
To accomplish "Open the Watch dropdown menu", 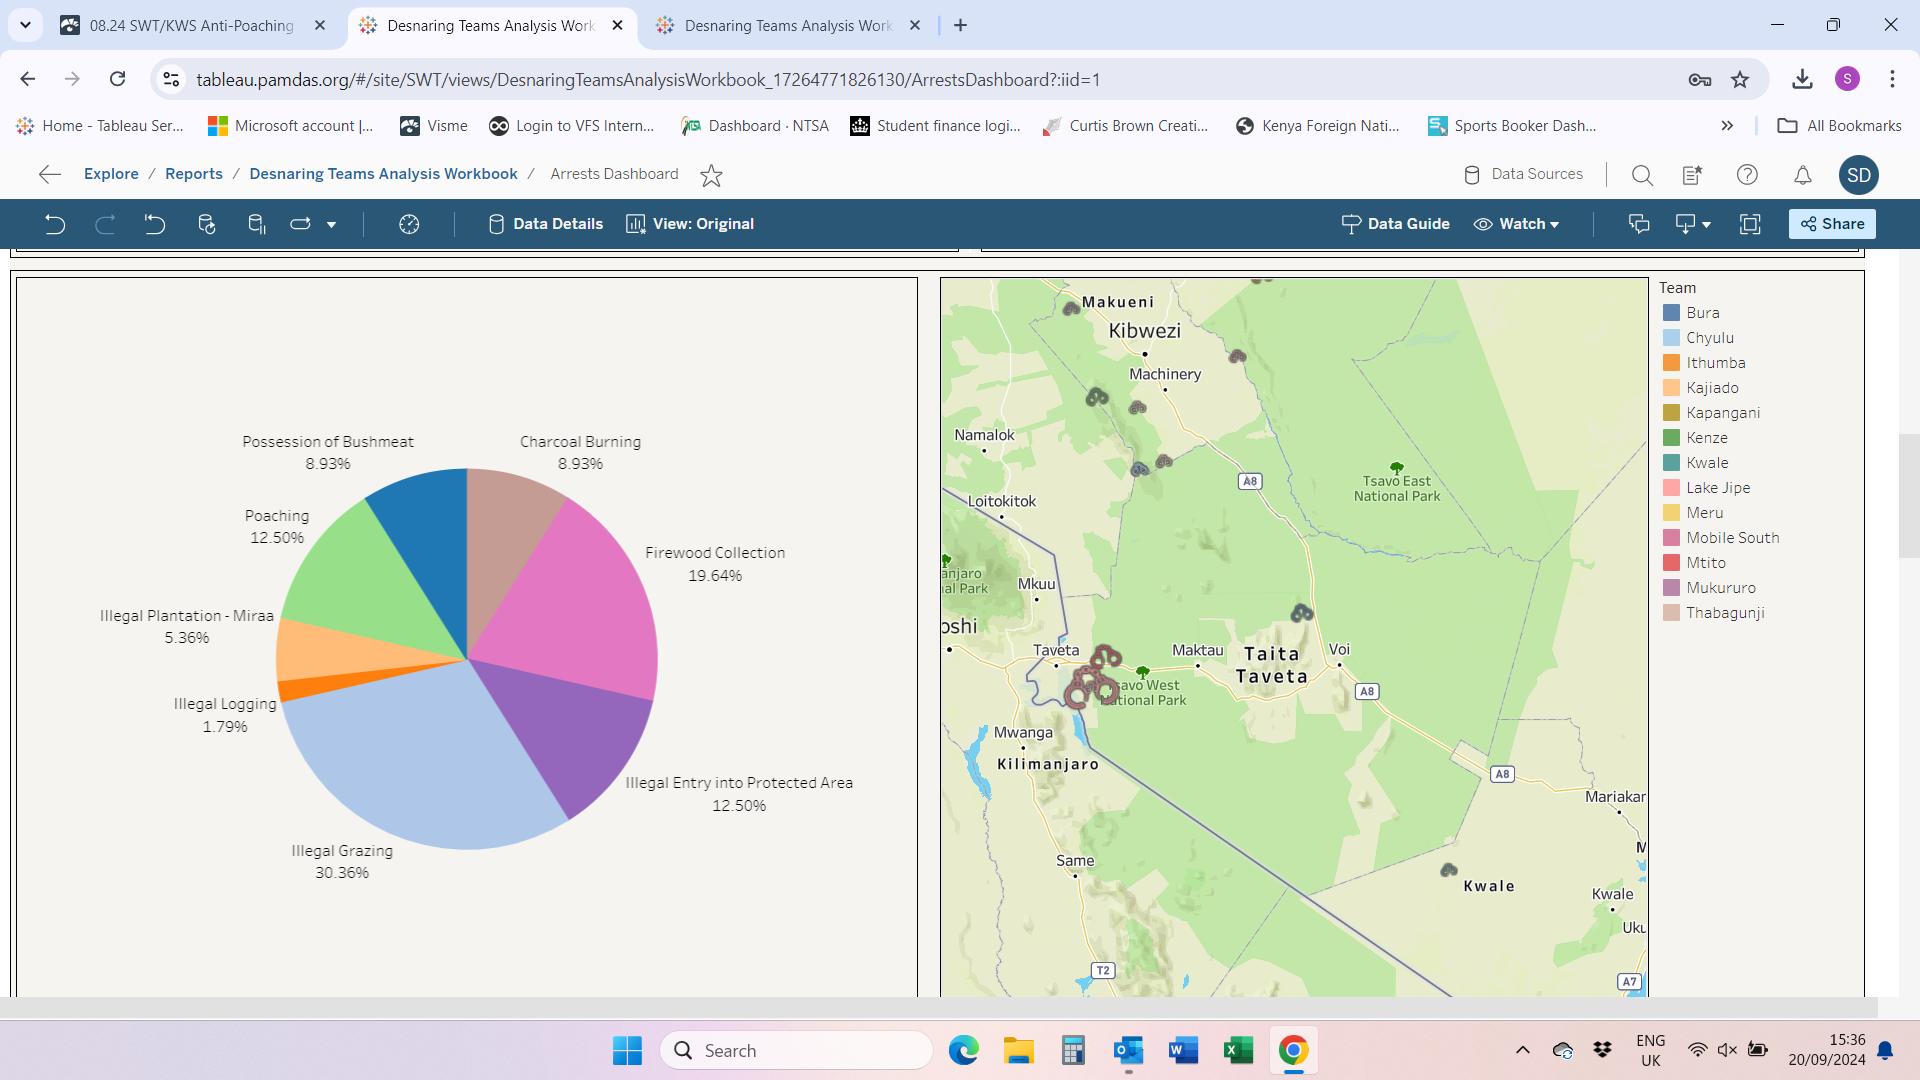I will coord(1517,224).
